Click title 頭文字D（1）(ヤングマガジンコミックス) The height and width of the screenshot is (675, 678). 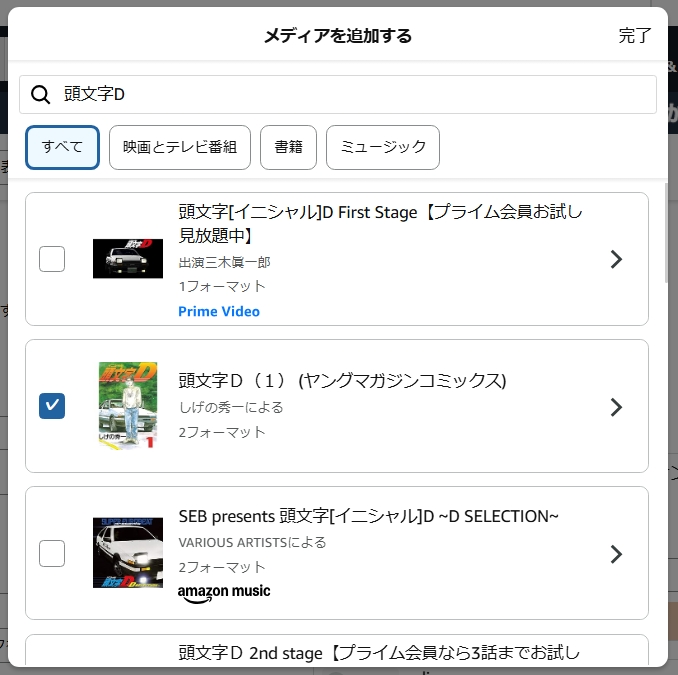[x=342, y=381]
